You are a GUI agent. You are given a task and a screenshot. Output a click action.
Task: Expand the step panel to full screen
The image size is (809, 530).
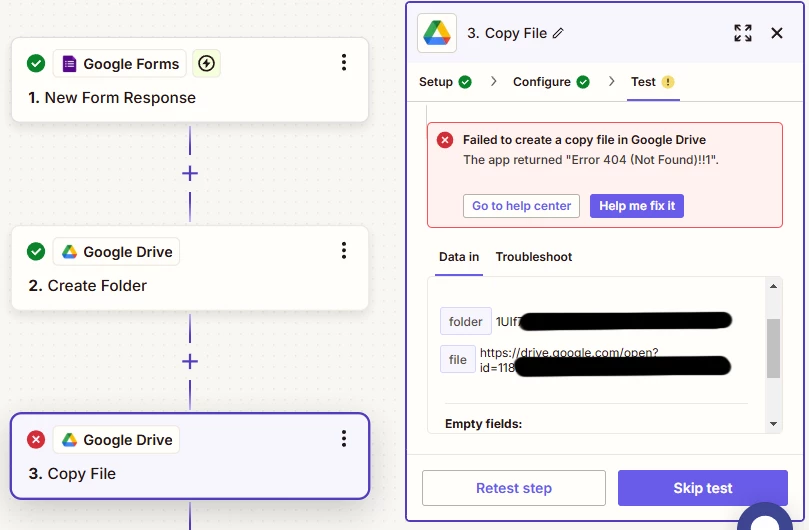pos(743,33)
